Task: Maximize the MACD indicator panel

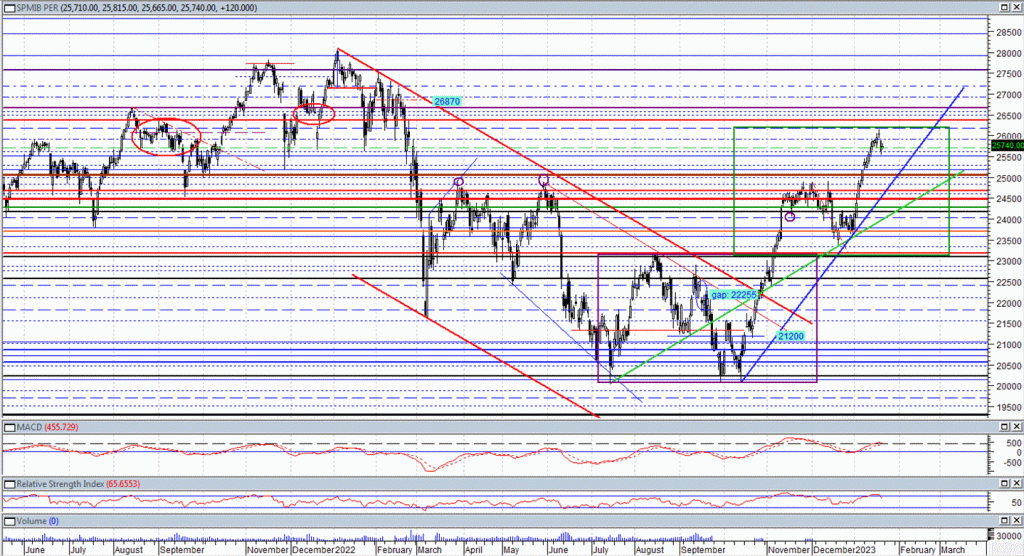Action: click(1005, 427)
